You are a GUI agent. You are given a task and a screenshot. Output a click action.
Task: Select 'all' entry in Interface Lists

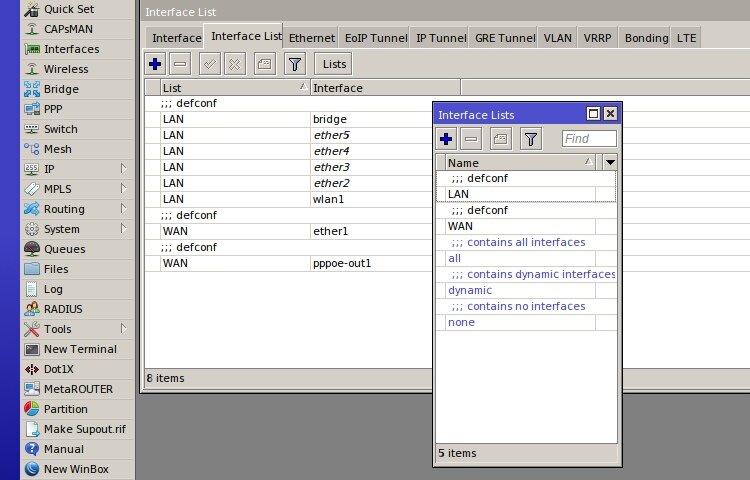tap(526, 258)
